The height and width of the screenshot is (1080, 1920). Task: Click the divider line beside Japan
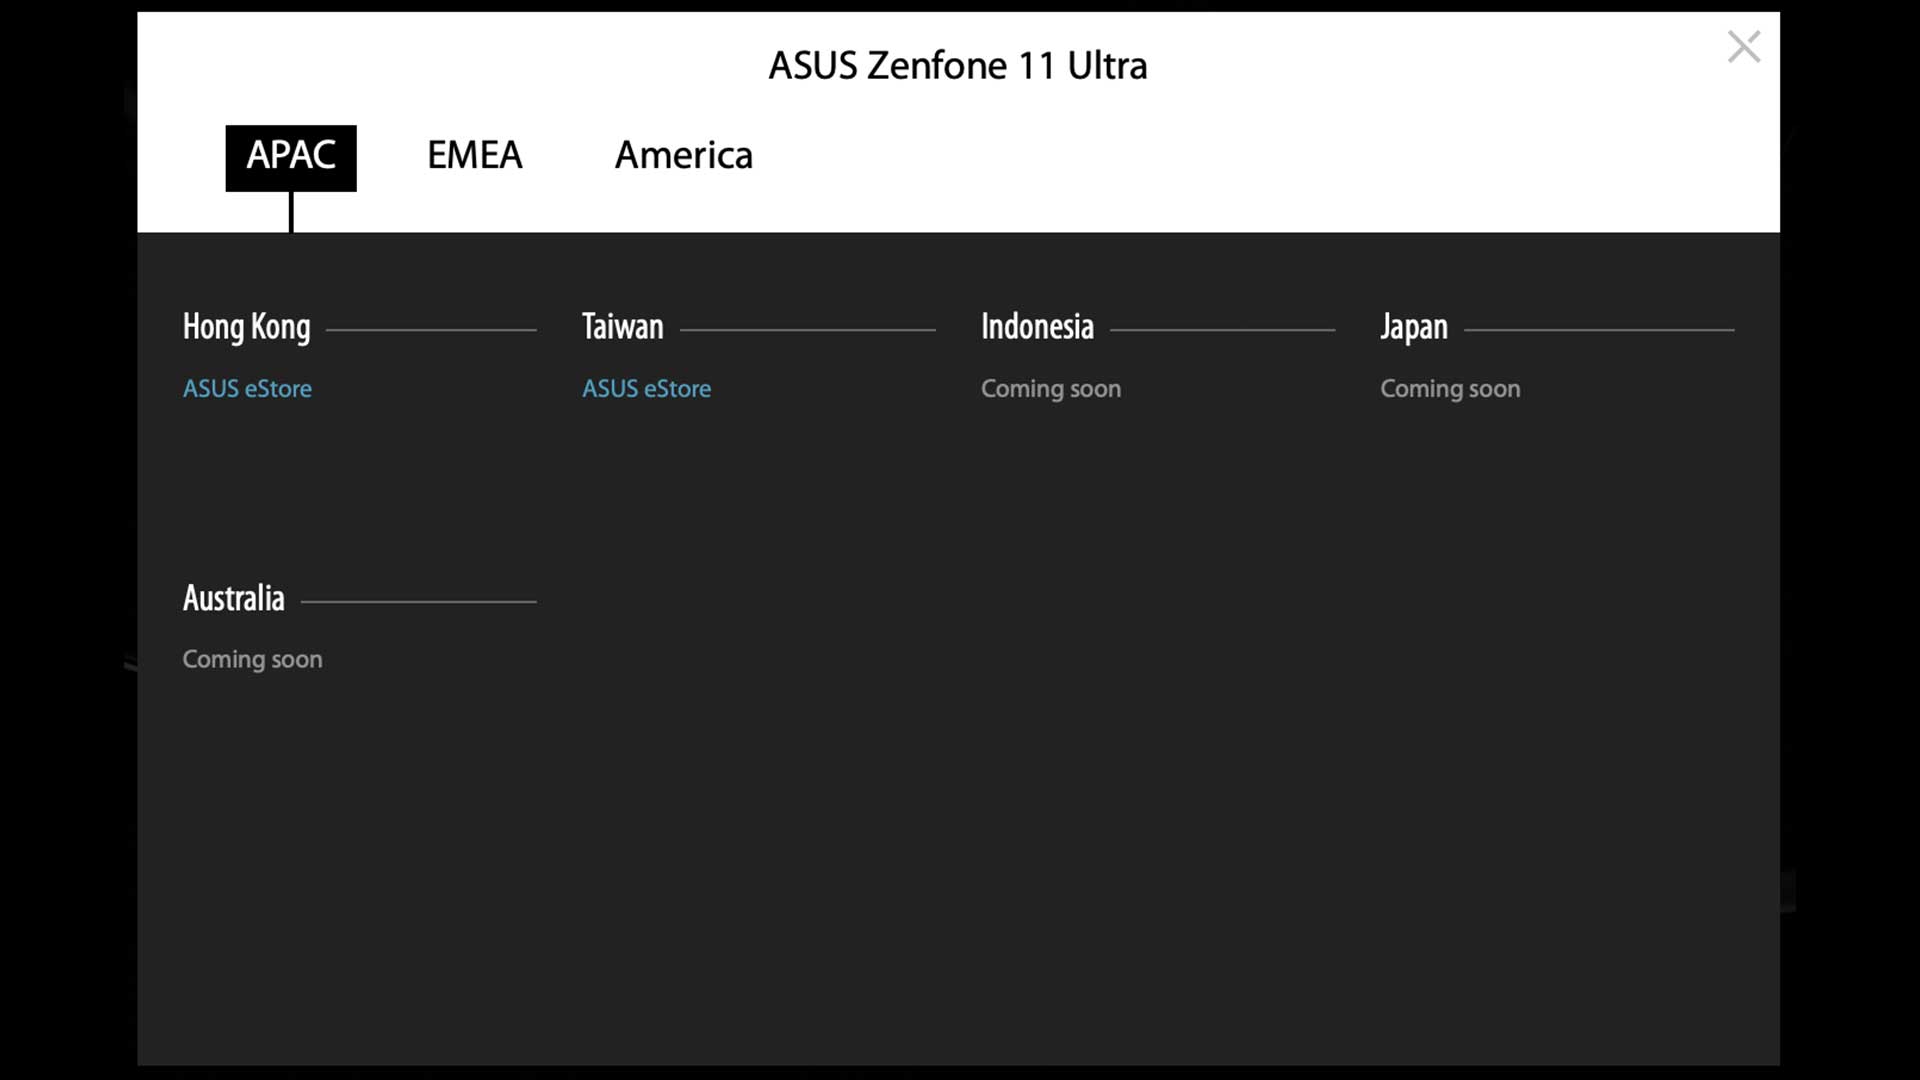pyautogui.click(x=1599, y=329)
